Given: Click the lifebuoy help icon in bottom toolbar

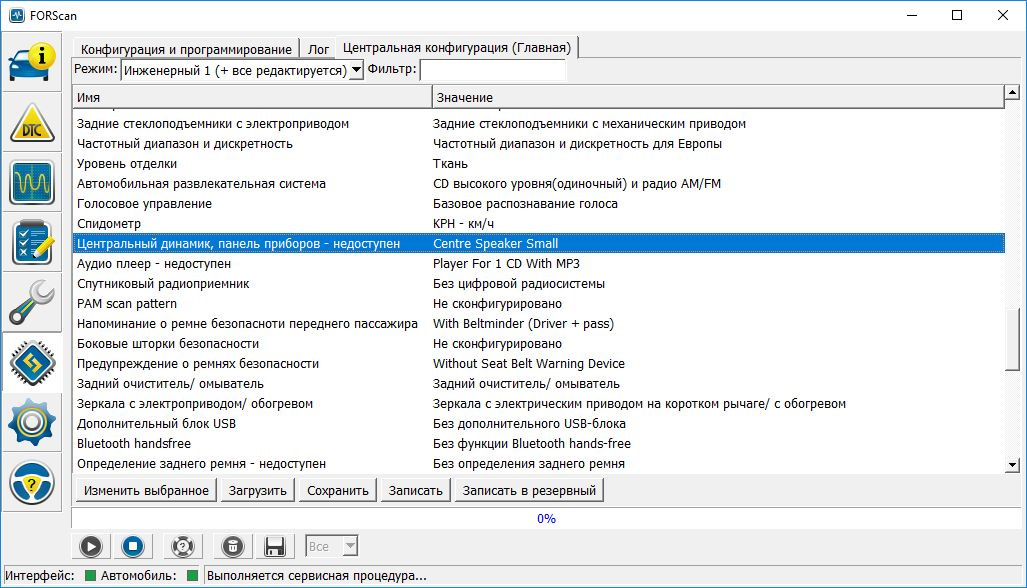Looking at the screenshot, I should [183, 546].
